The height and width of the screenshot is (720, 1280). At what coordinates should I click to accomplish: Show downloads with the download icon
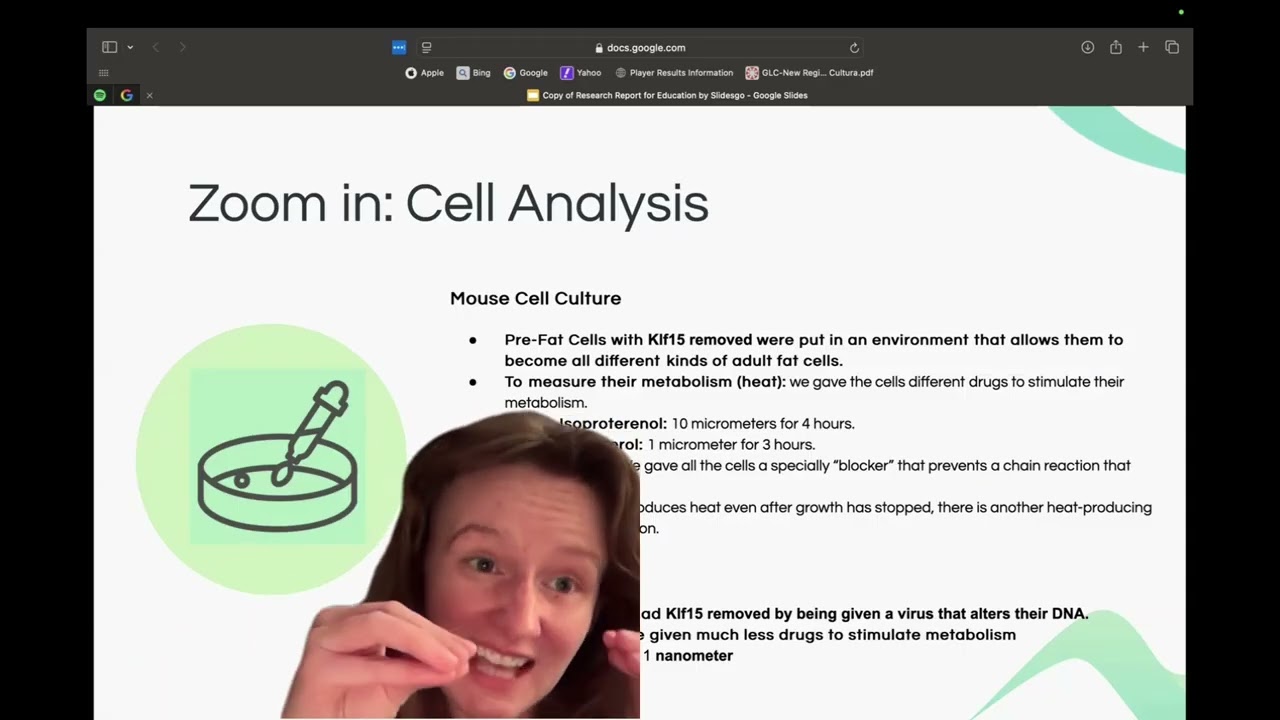click(1087, 47)
